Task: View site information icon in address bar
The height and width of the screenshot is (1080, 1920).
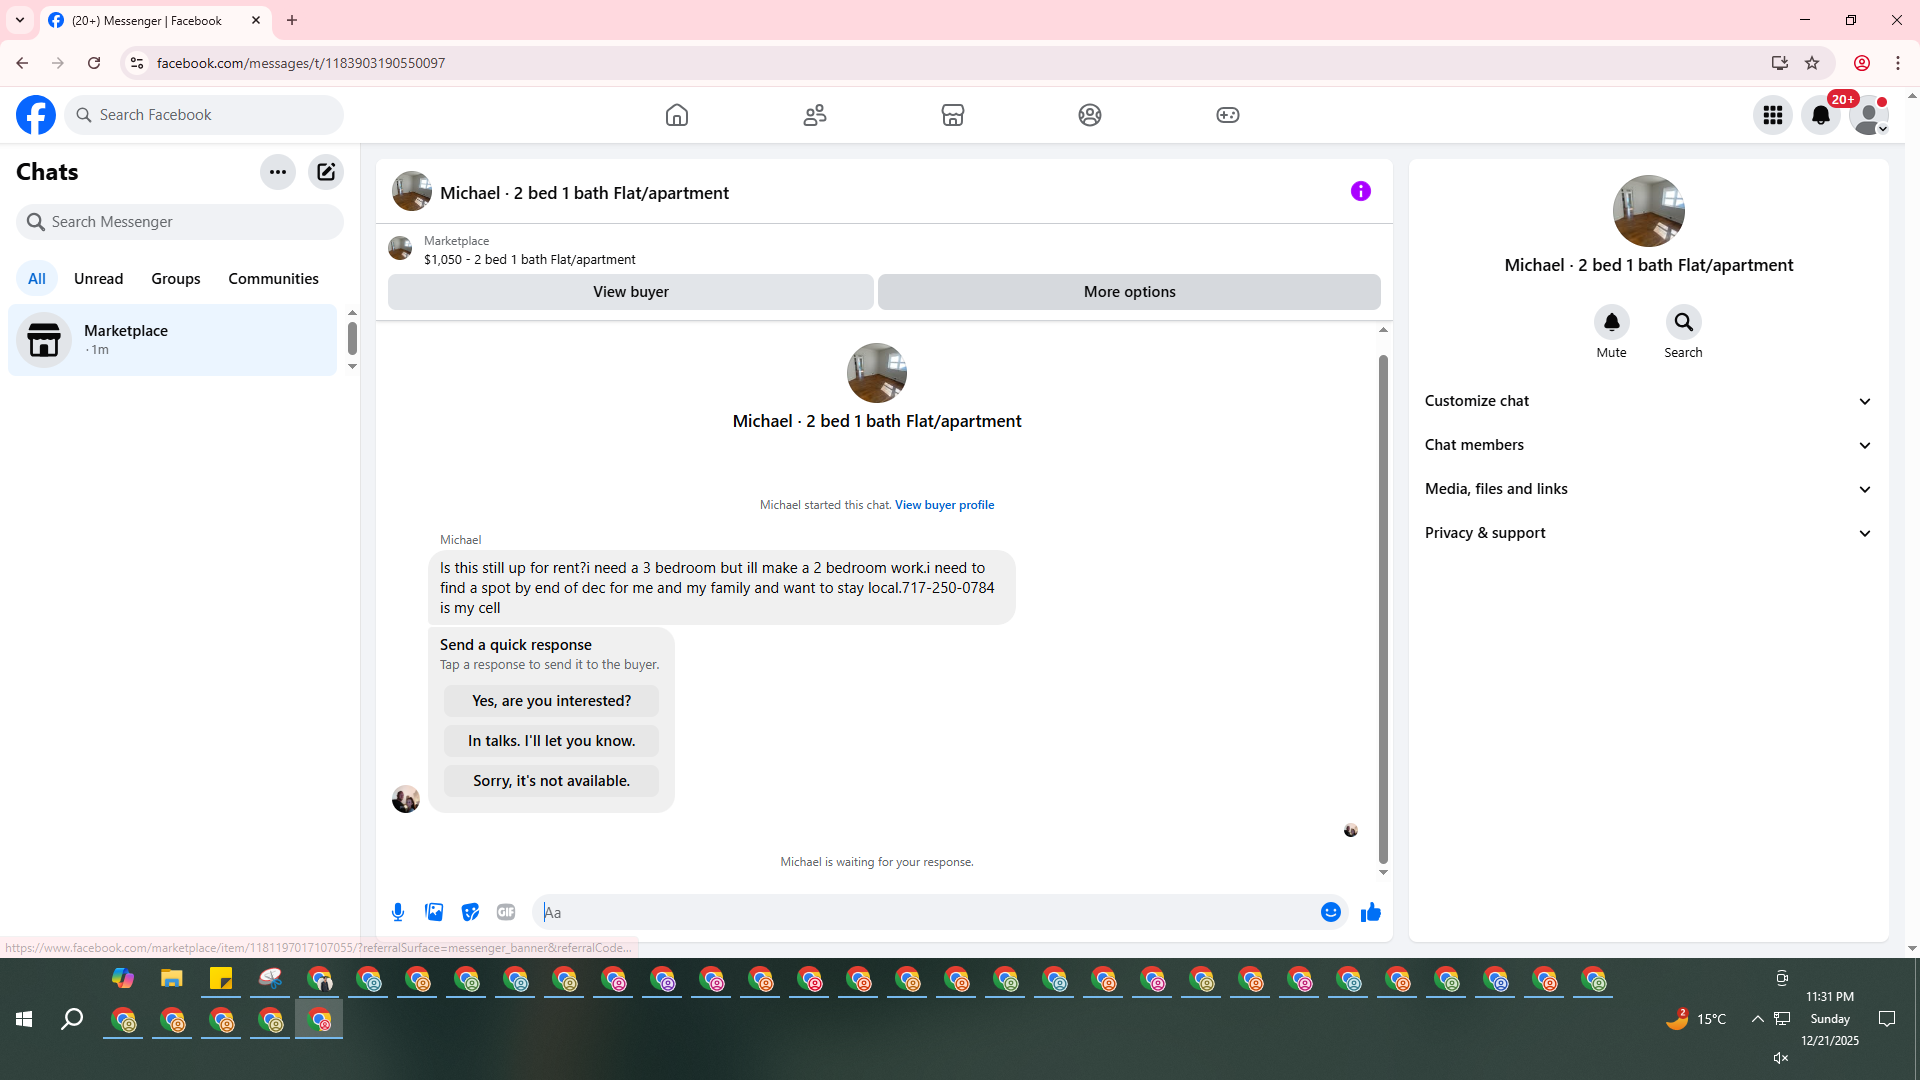Action: click(137, 63)
